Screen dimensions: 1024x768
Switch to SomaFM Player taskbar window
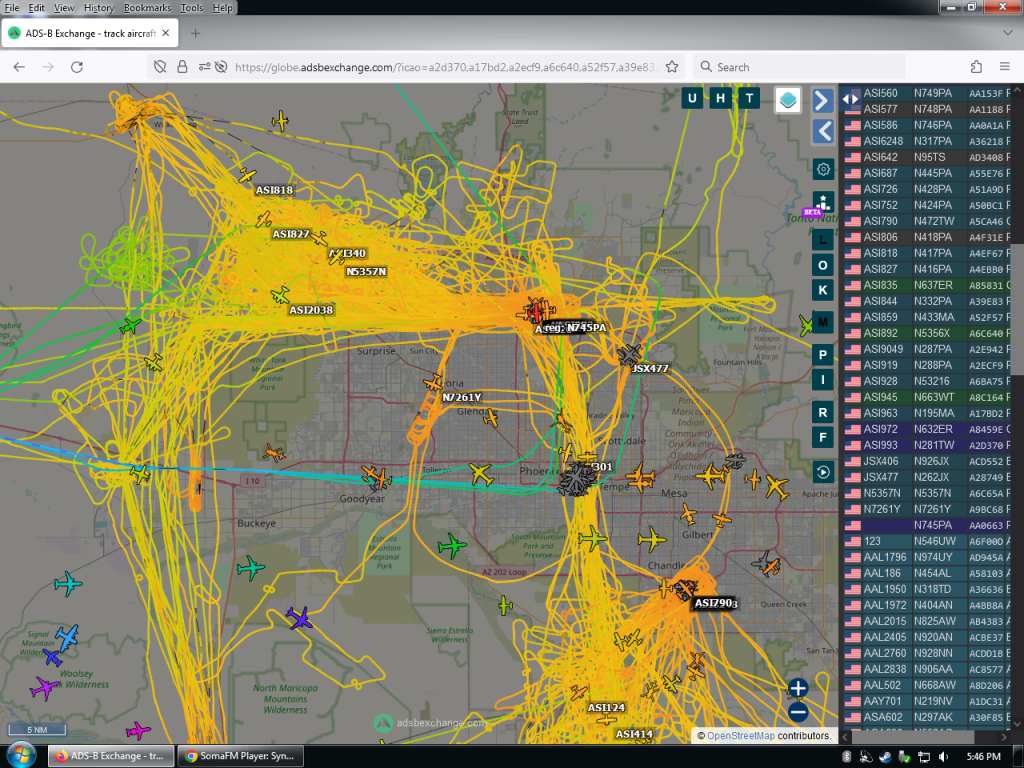tap(240, 756)
